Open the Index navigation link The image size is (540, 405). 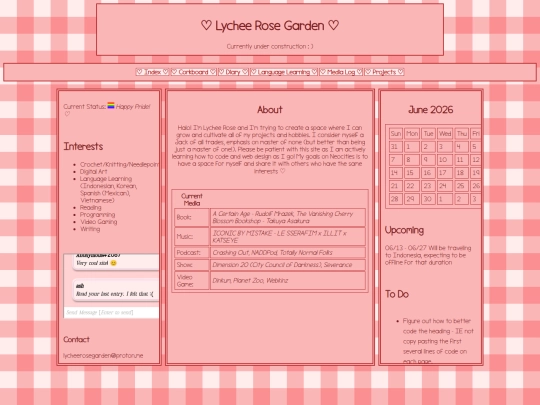pyautogui.click(x=152, y=72)
